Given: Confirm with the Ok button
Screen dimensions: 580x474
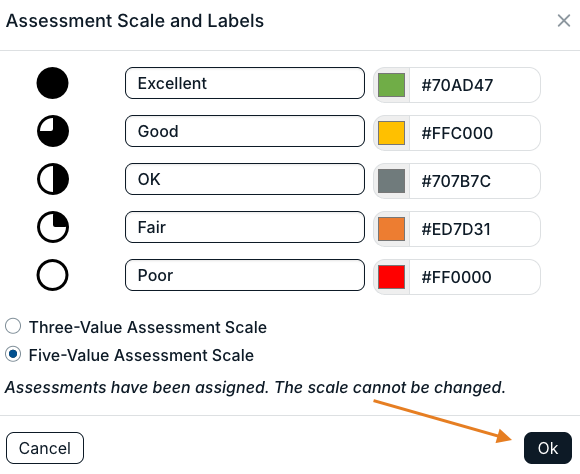Looking at the screenshot, I should coord(548,448).
